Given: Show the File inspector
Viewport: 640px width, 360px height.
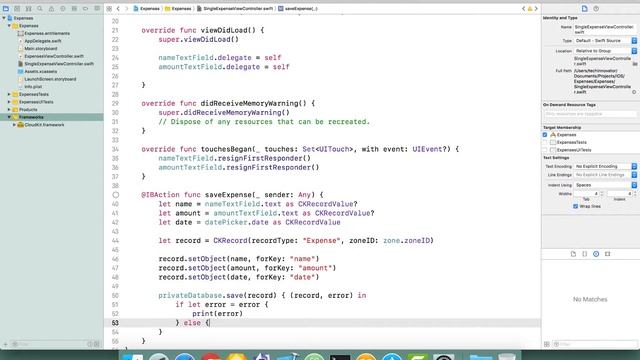Looking at the screenshot, I should [584, 9].
